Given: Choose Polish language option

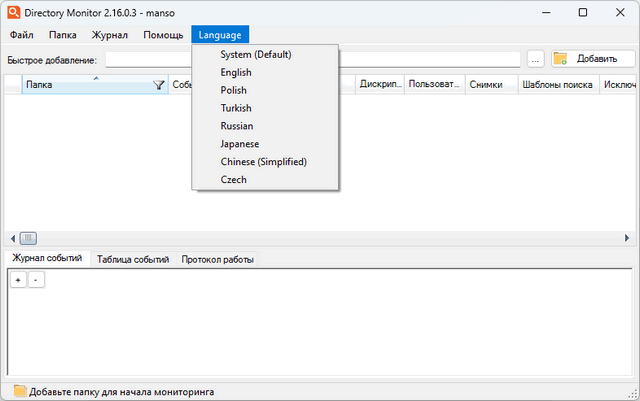Looking at the screenshot, I should coord(265,90).
